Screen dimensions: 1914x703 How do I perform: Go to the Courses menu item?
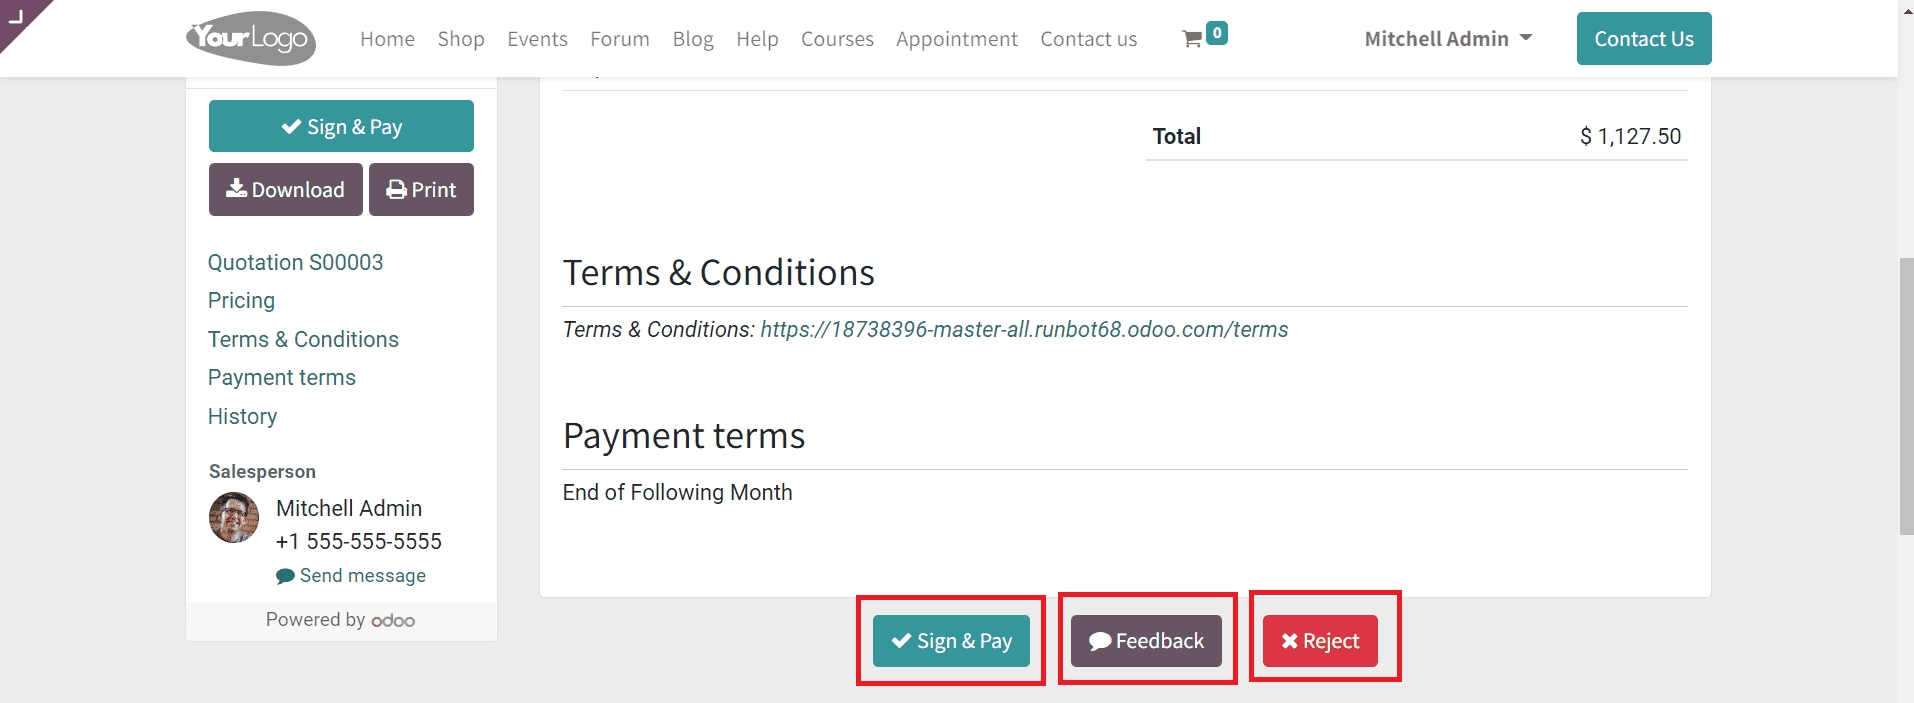(837, 39)
